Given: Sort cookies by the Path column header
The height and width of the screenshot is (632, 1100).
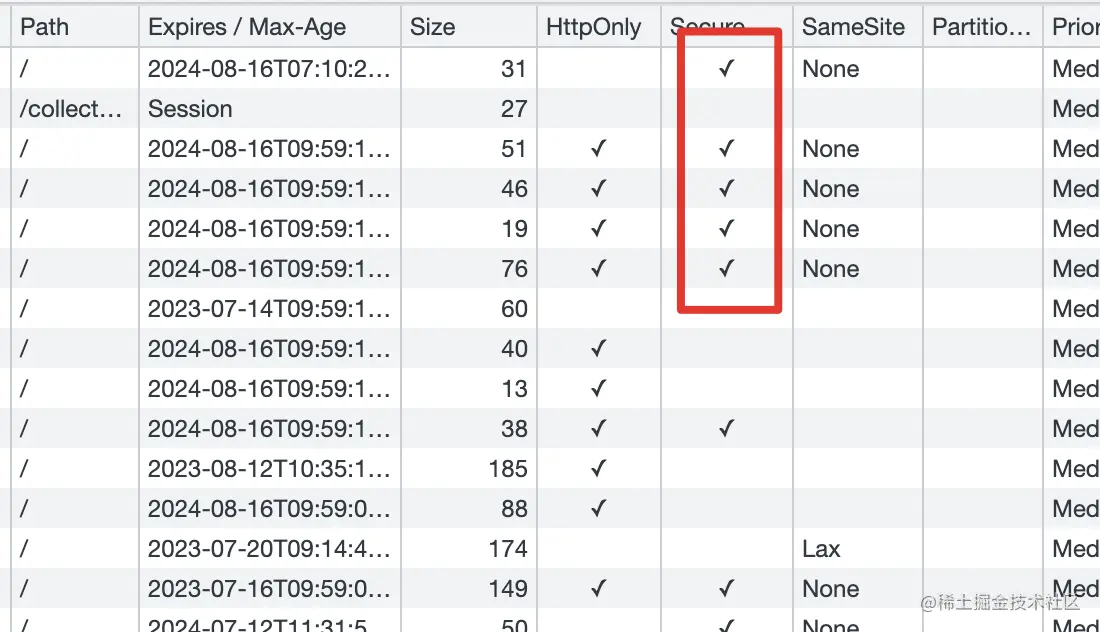Looking at the screenshot, I should [x=74, y=27].
